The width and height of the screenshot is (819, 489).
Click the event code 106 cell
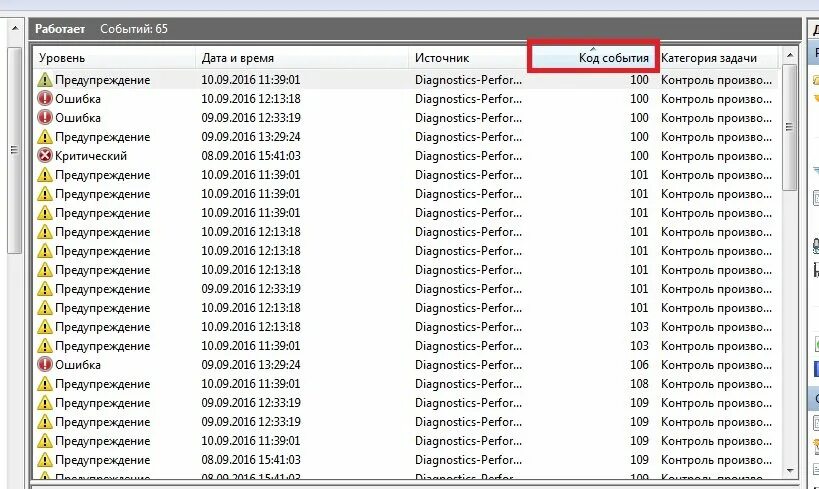[639, 365]
